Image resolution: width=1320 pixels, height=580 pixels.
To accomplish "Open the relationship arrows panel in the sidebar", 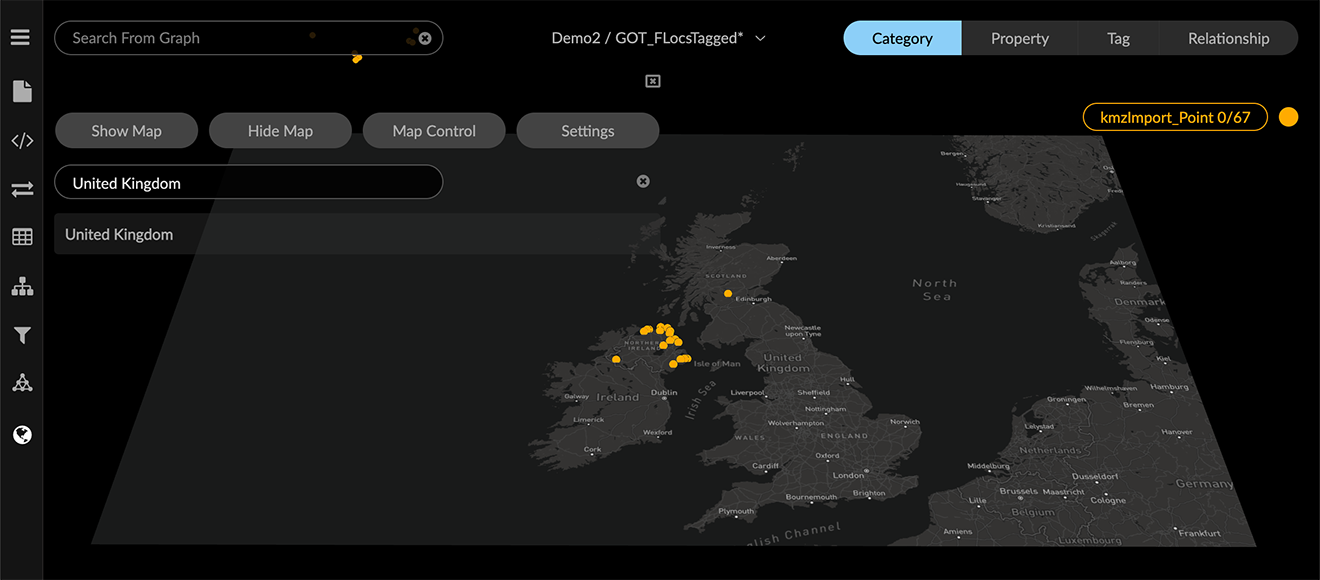I will click(21, 189).
